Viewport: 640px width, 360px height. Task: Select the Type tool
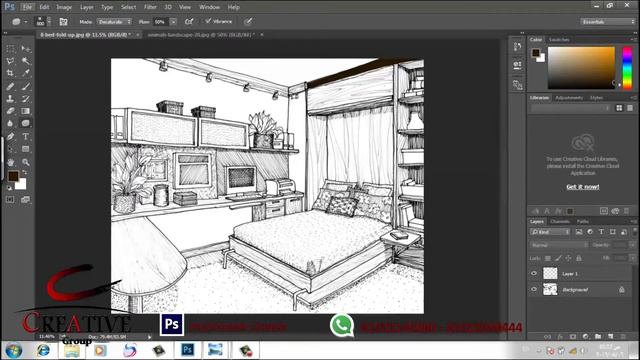tap(26, 137)
